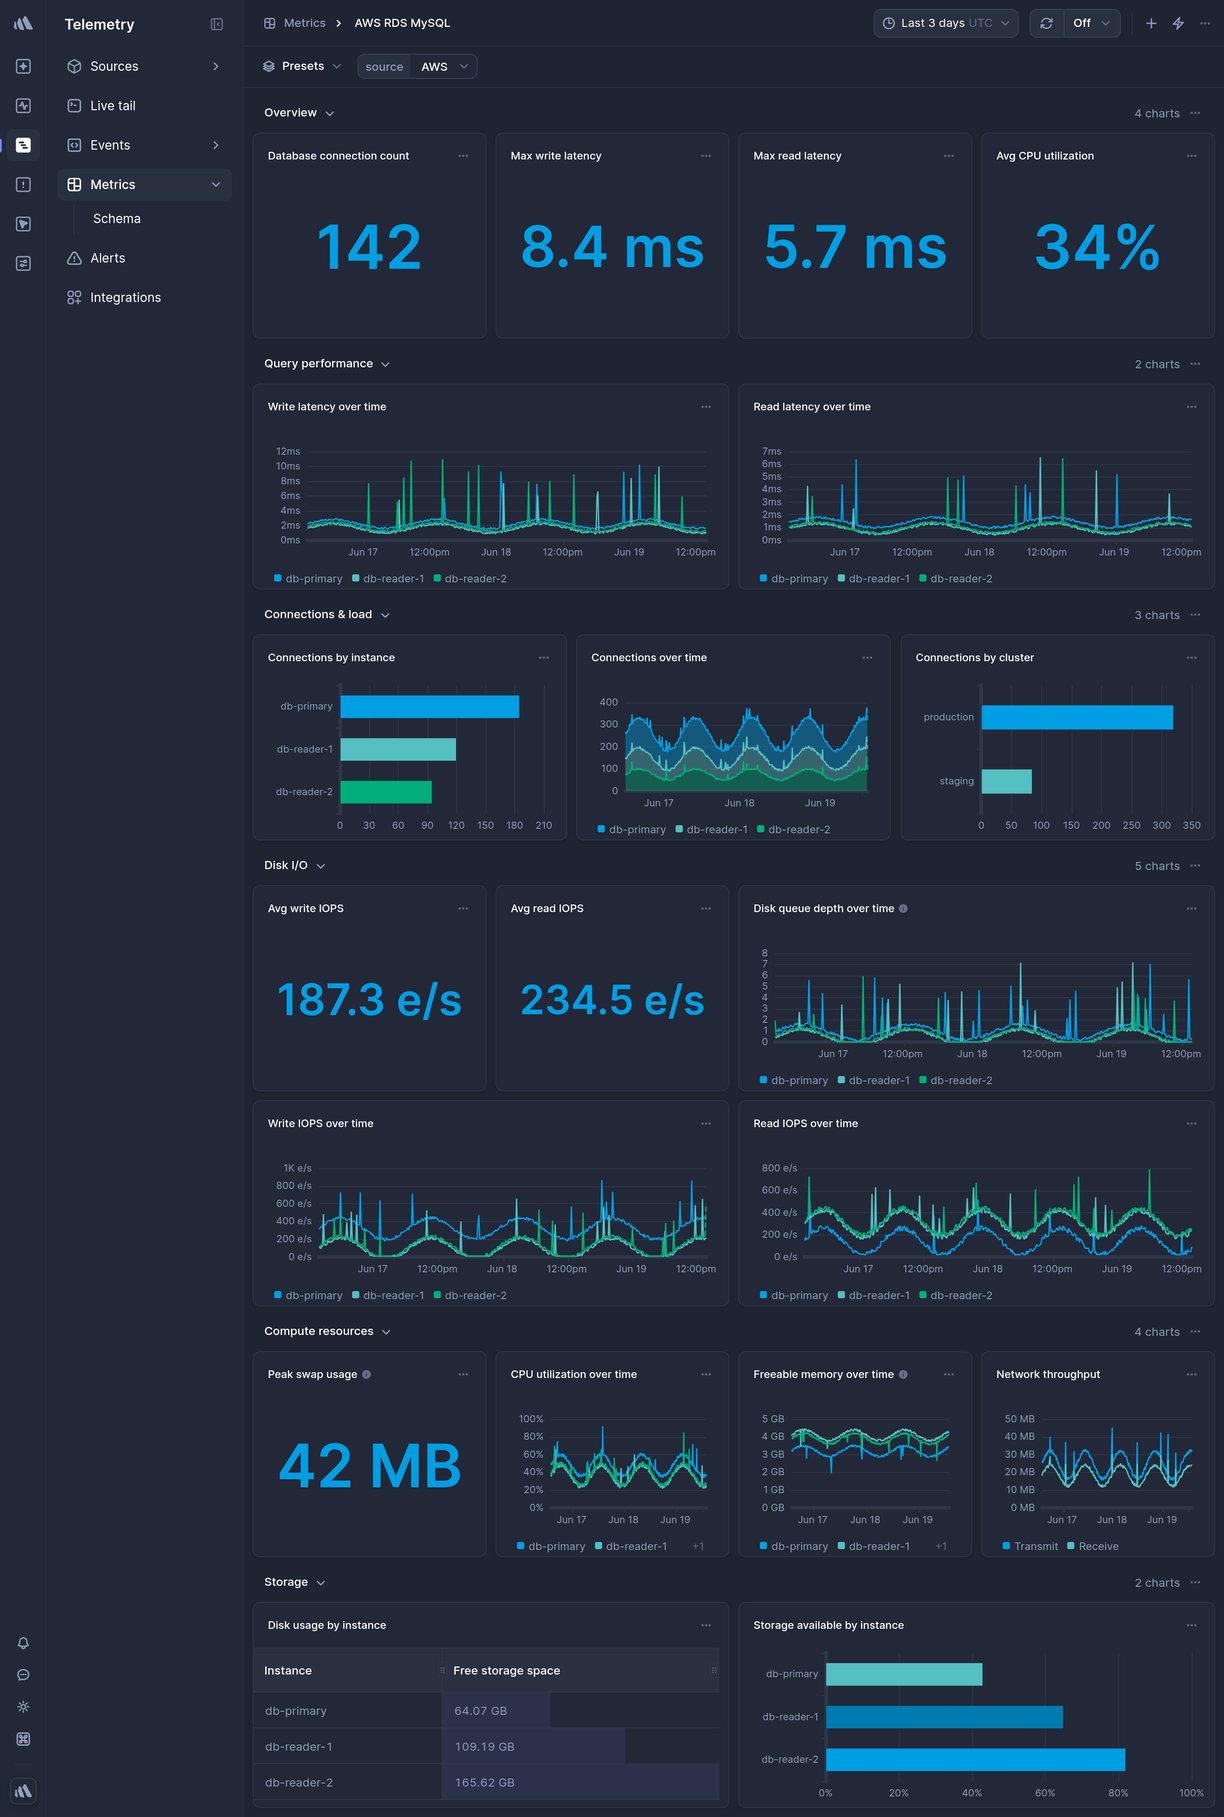Toggle db-primary legend in CPU utilization chart
The width and height of the screenshot is (1224, 1817).
(551, 1546)
